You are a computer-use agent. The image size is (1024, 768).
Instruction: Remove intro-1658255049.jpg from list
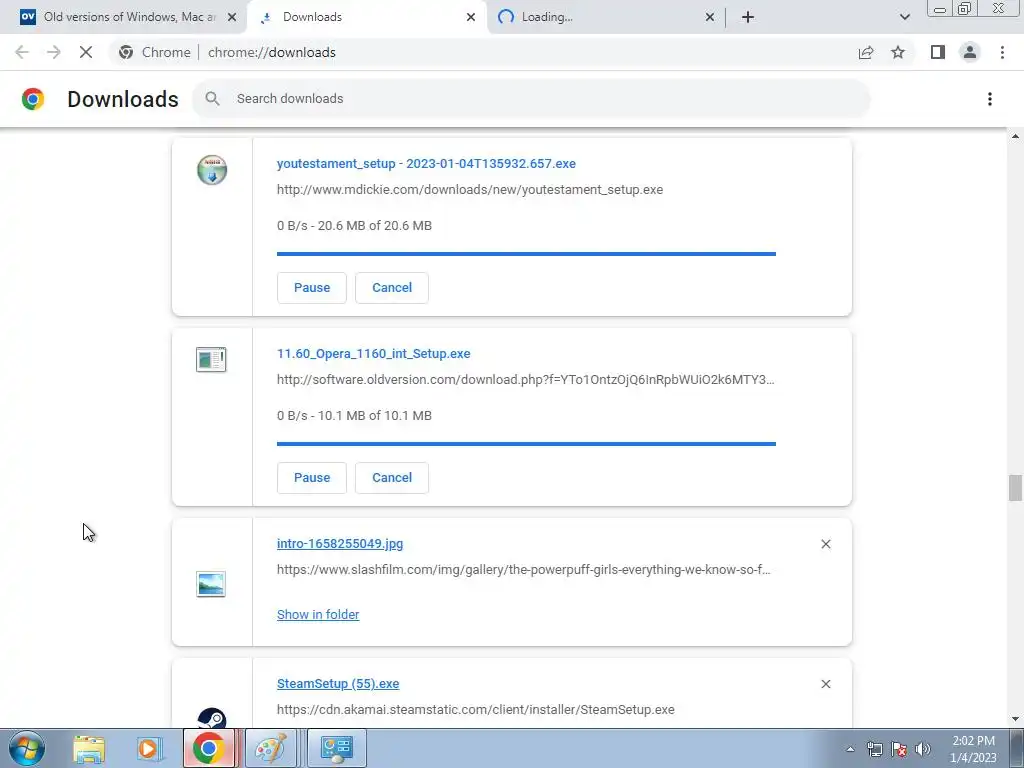click(825, 544)
